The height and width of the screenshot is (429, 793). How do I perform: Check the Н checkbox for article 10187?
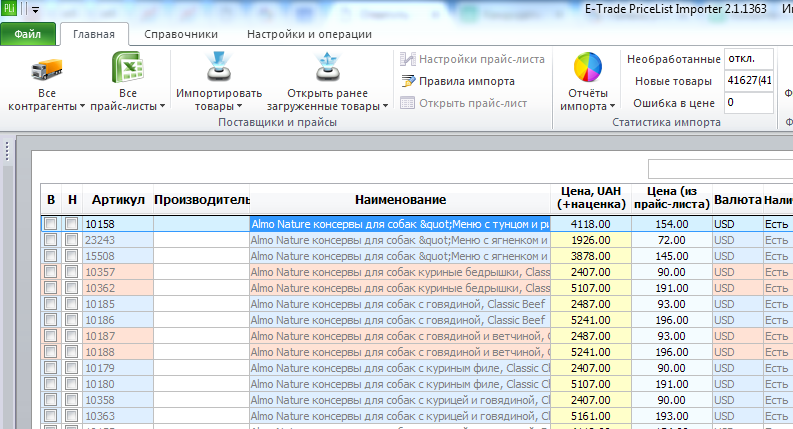72,336
